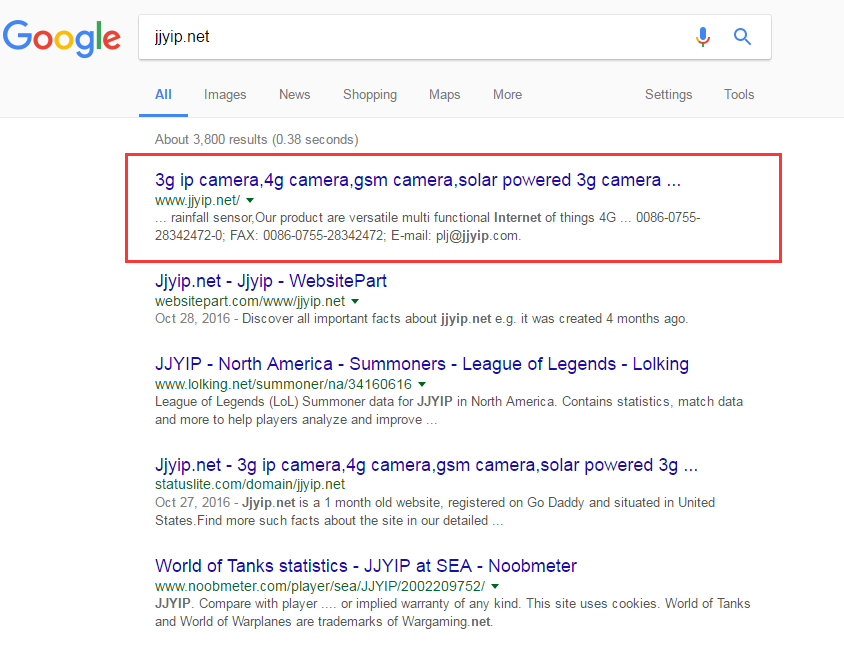Click the magnifying glass search button
The image size is (844, 648).
(x=742, y=37)
